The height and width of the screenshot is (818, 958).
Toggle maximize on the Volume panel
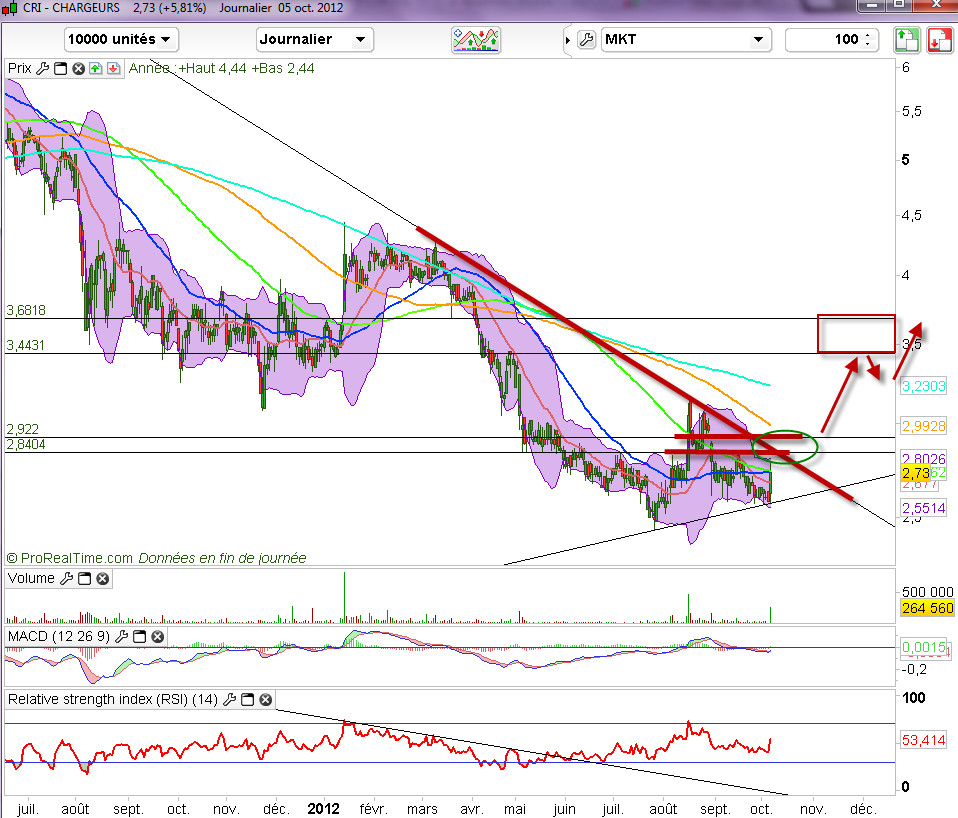pyautogui.click(x=86, y=579)
